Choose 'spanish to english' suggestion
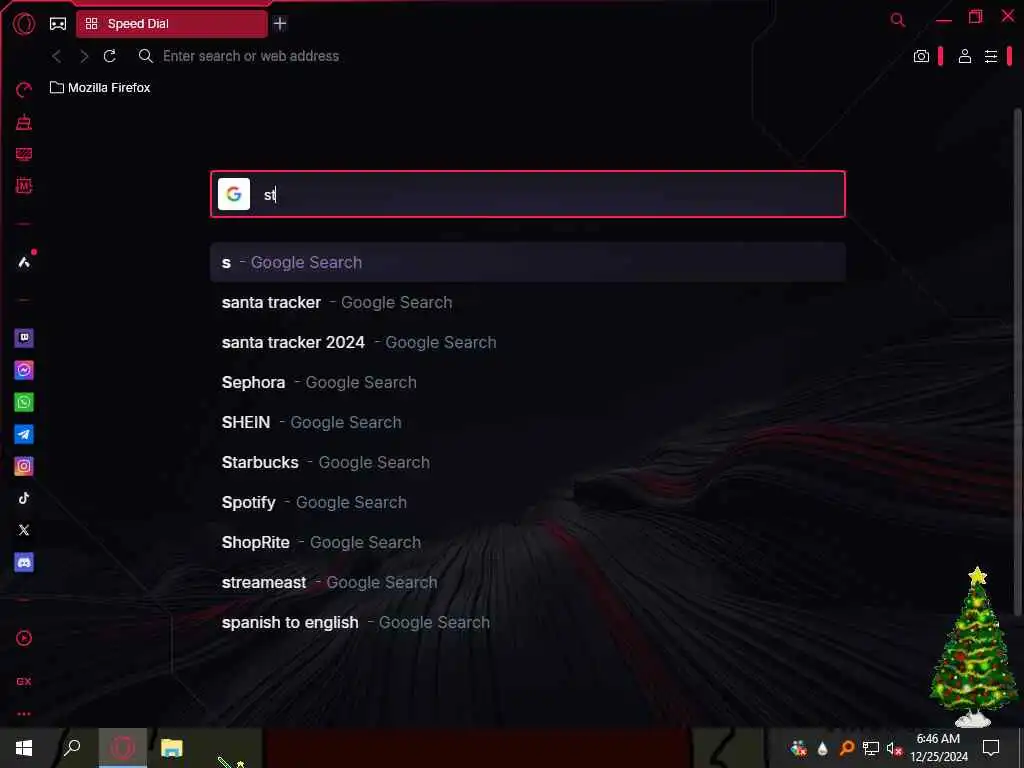The height and width of the screenshot is (768, 1024). point(528,622)
